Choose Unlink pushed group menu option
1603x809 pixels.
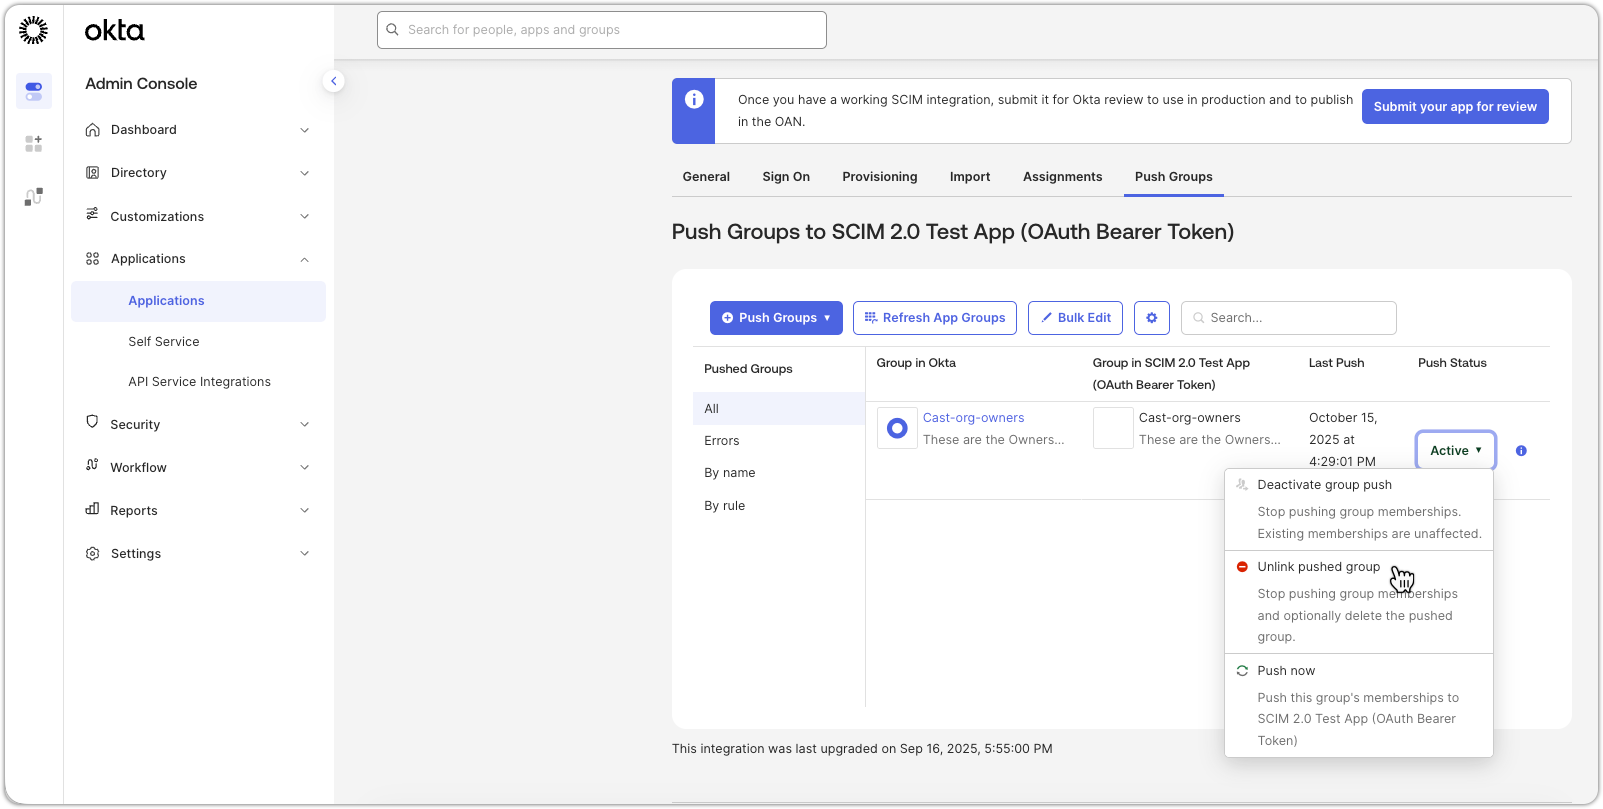1359,602
